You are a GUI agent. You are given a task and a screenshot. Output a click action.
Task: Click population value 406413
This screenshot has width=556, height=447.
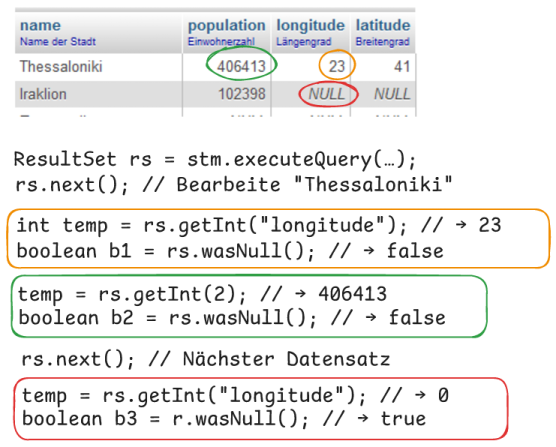tap(241, 66)
